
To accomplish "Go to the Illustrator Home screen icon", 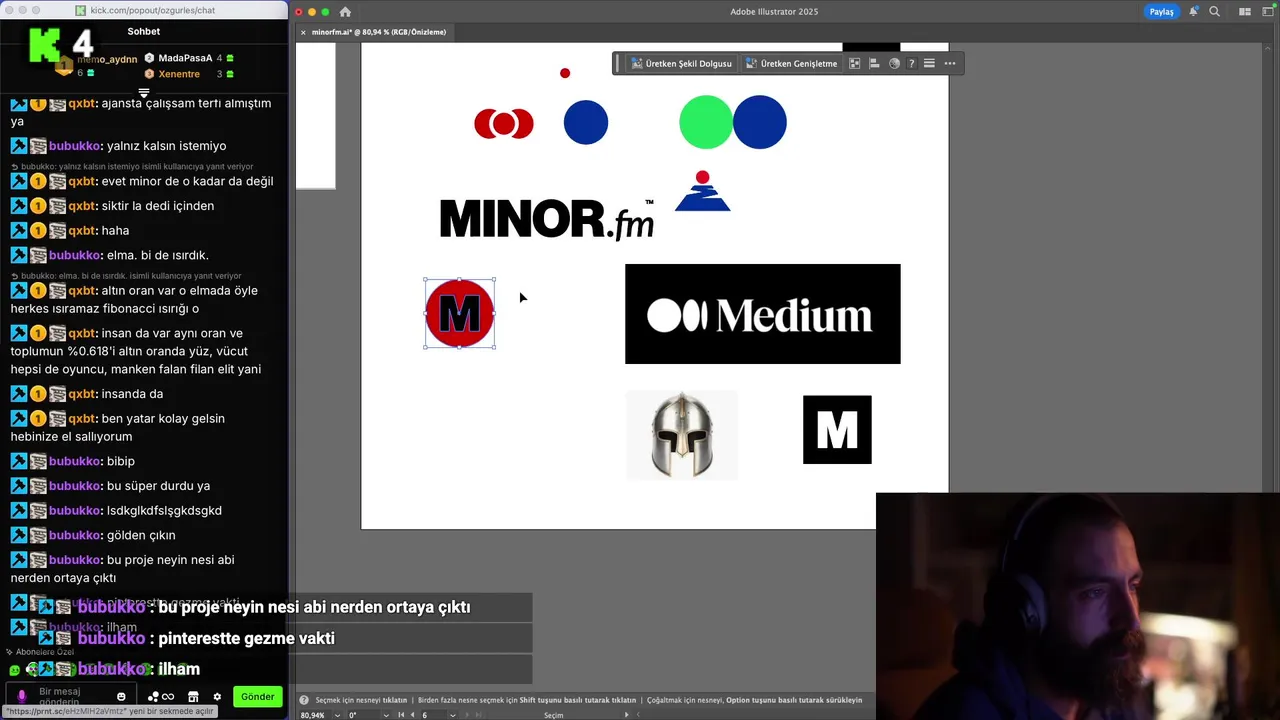I will point(345,12).
